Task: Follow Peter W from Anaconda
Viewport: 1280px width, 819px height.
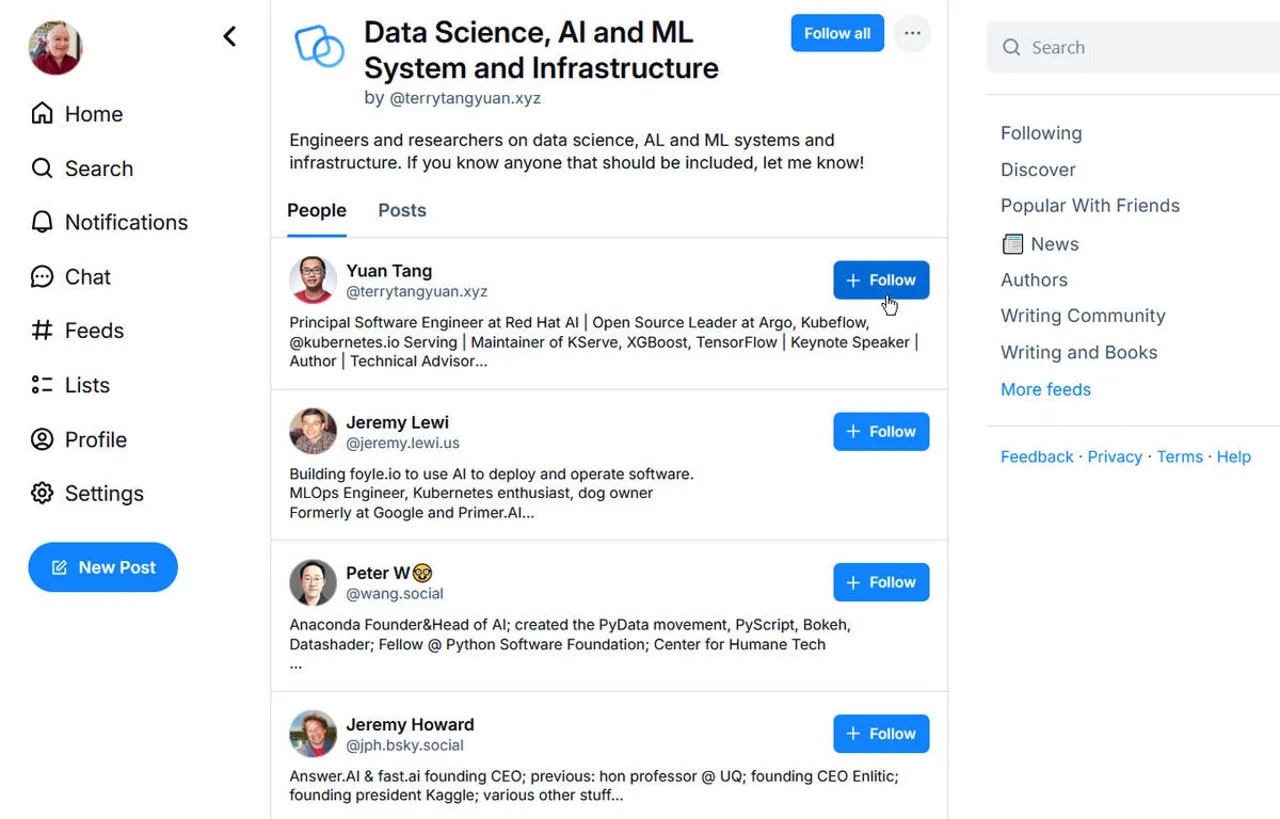Action: [881, 583]
